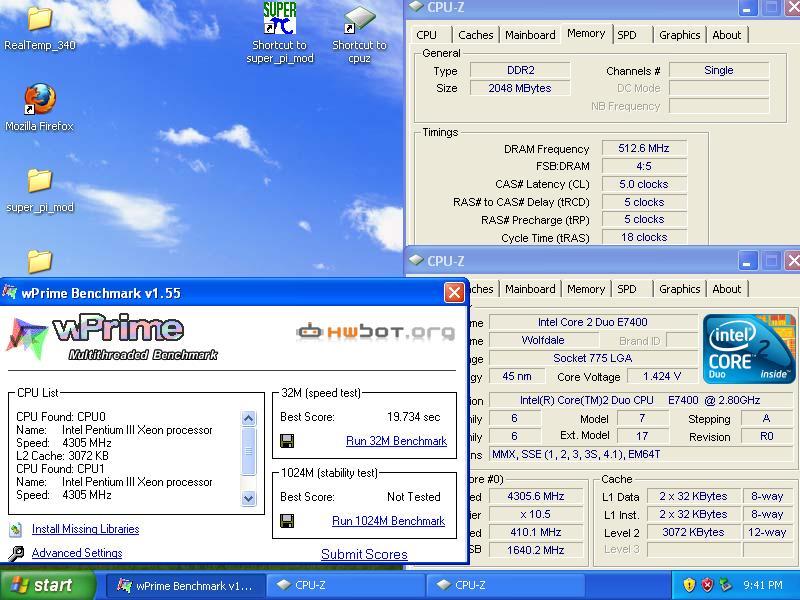Click the 19.734 sec best score text
This screenshot has width=800, height=600.
(x=413, y=417)
